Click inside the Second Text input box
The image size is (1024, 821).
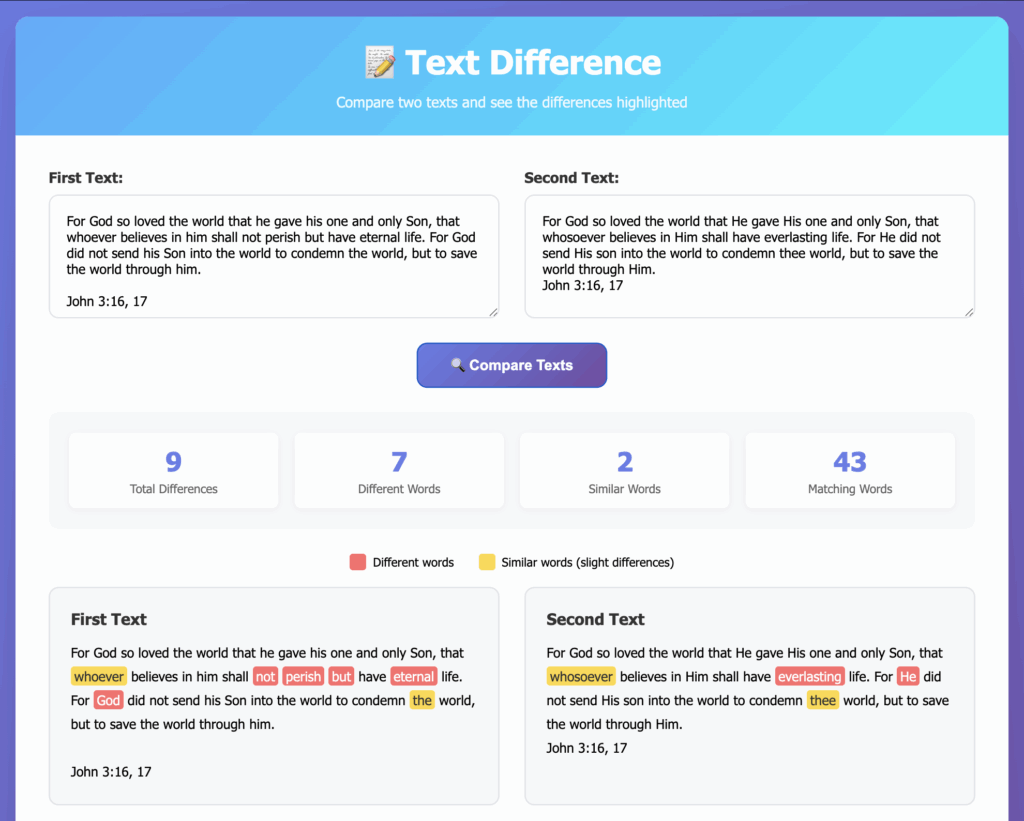[749, 256]
